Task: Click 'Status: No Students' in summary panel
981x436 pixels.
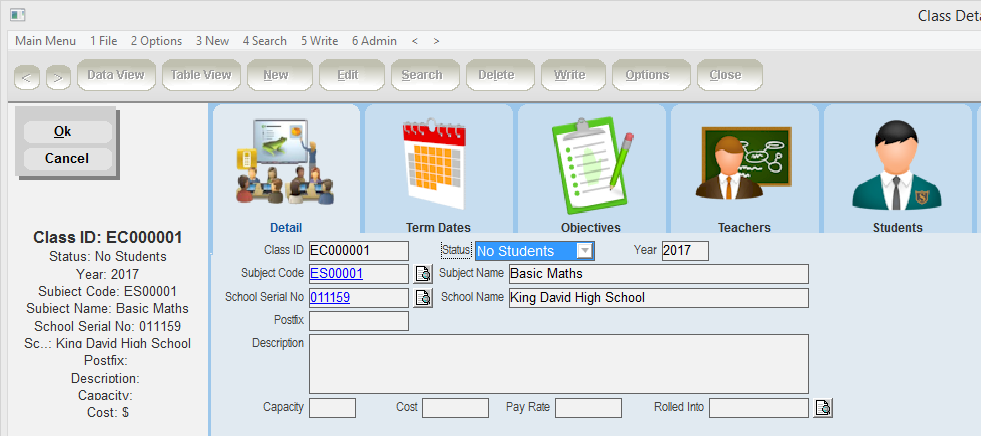Action: point(108,256)
